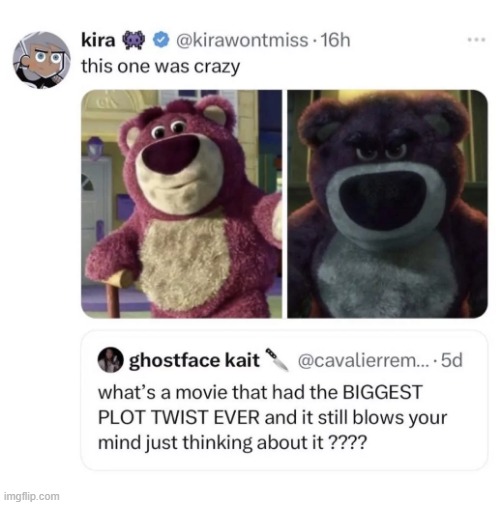
Task: Click the imgflip.com watermark
Action: point(31,496)
